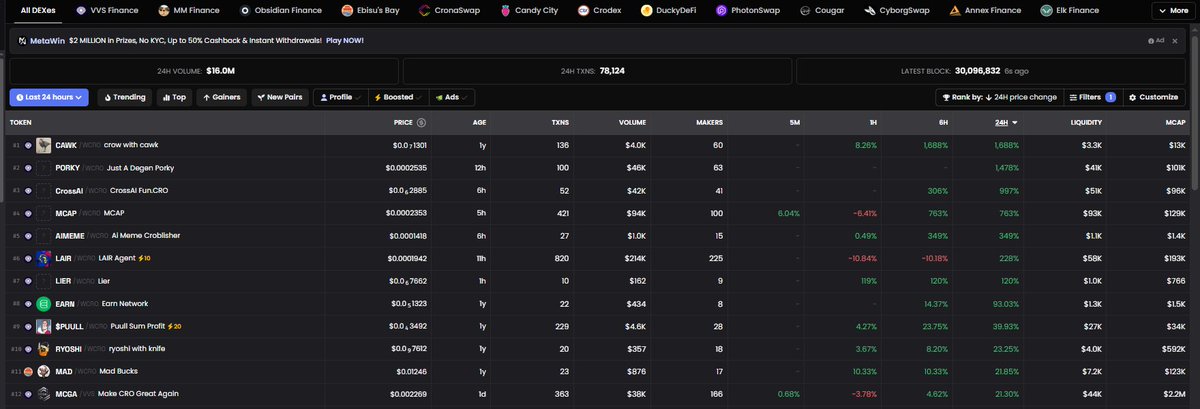The height and width of the screenshot is (409, 1200).
Task: Click the DEX badge icon on MAD row
Action: [x=28, y=371]
